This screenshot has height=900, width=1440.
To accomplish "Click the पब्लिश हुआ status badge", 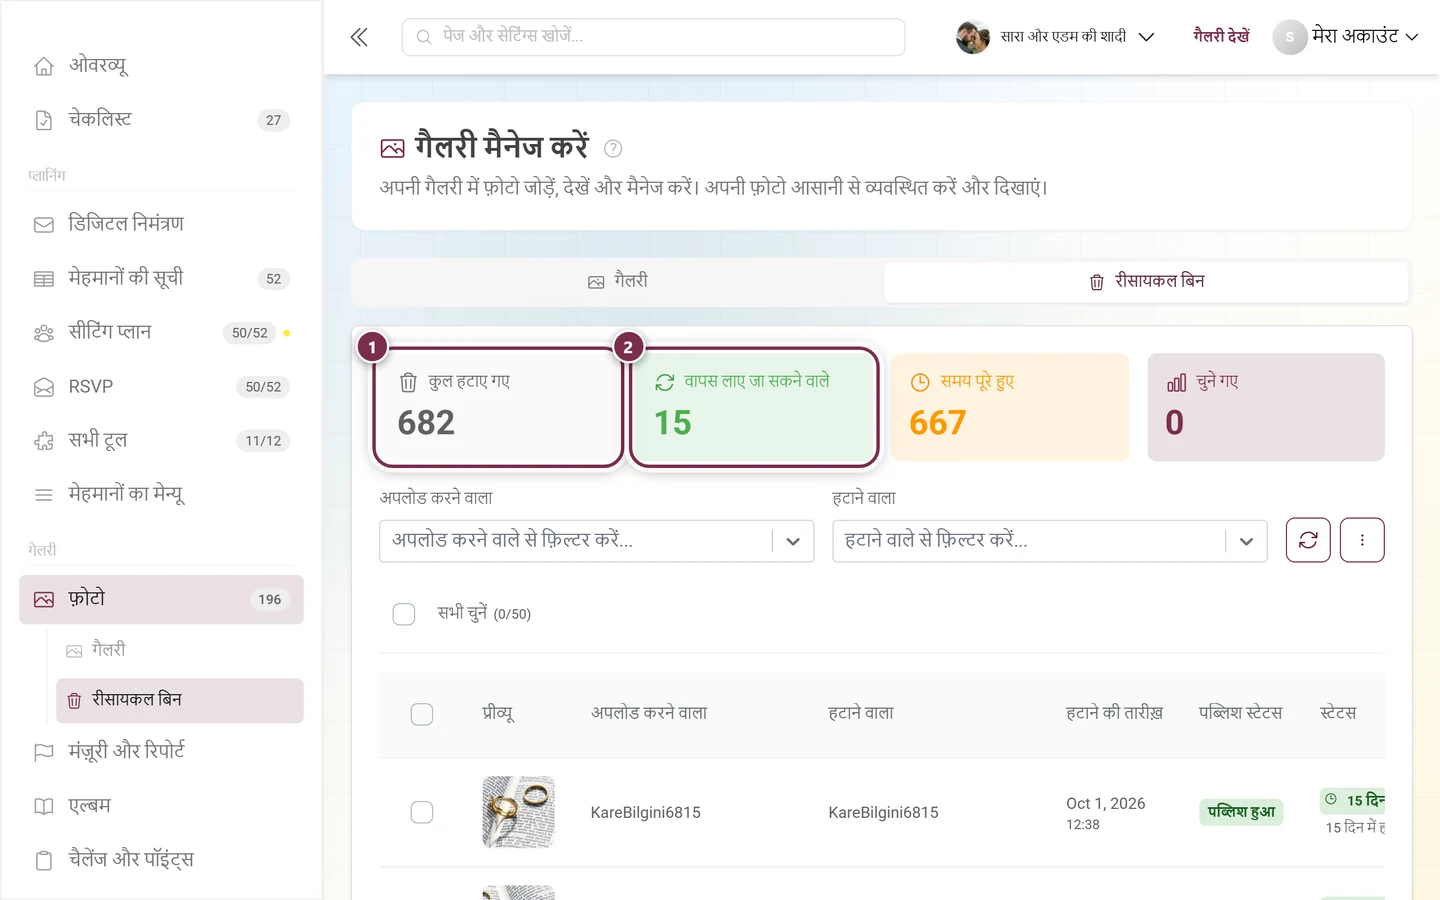I will [1241, 812].
